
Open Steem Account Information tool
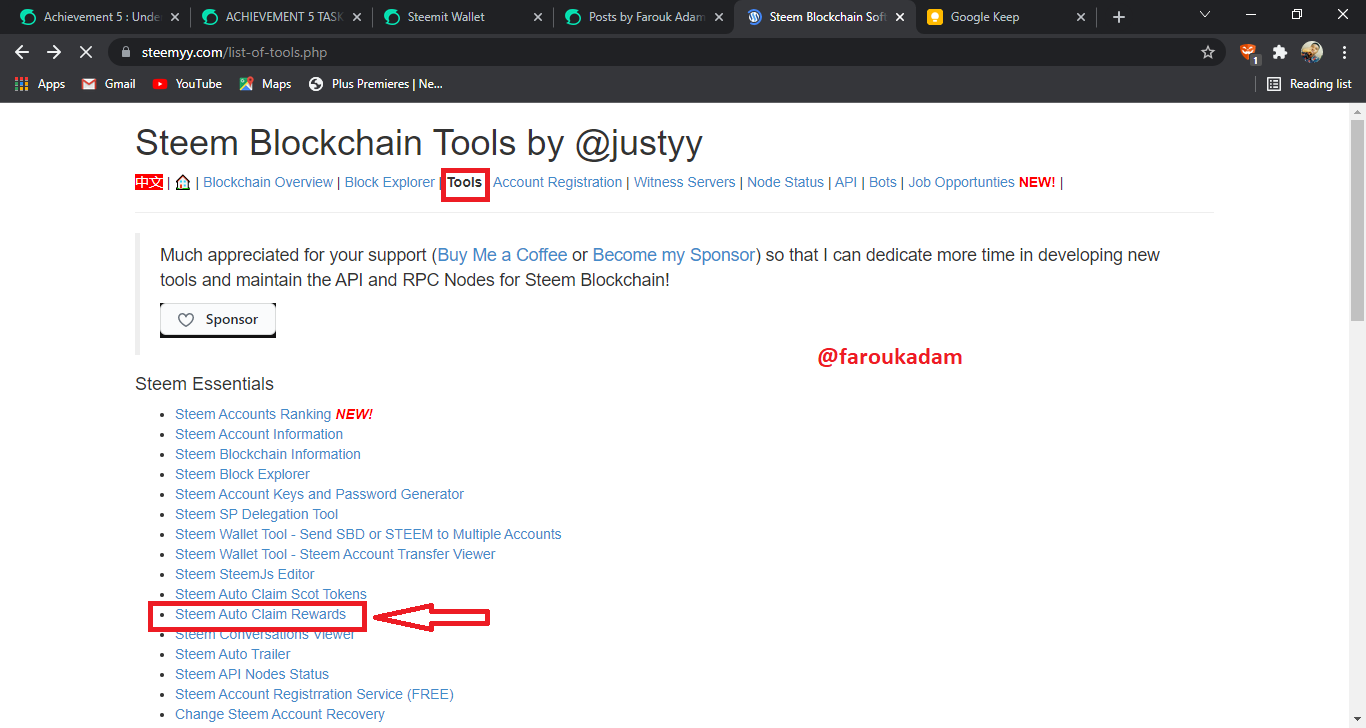point(259,434)
